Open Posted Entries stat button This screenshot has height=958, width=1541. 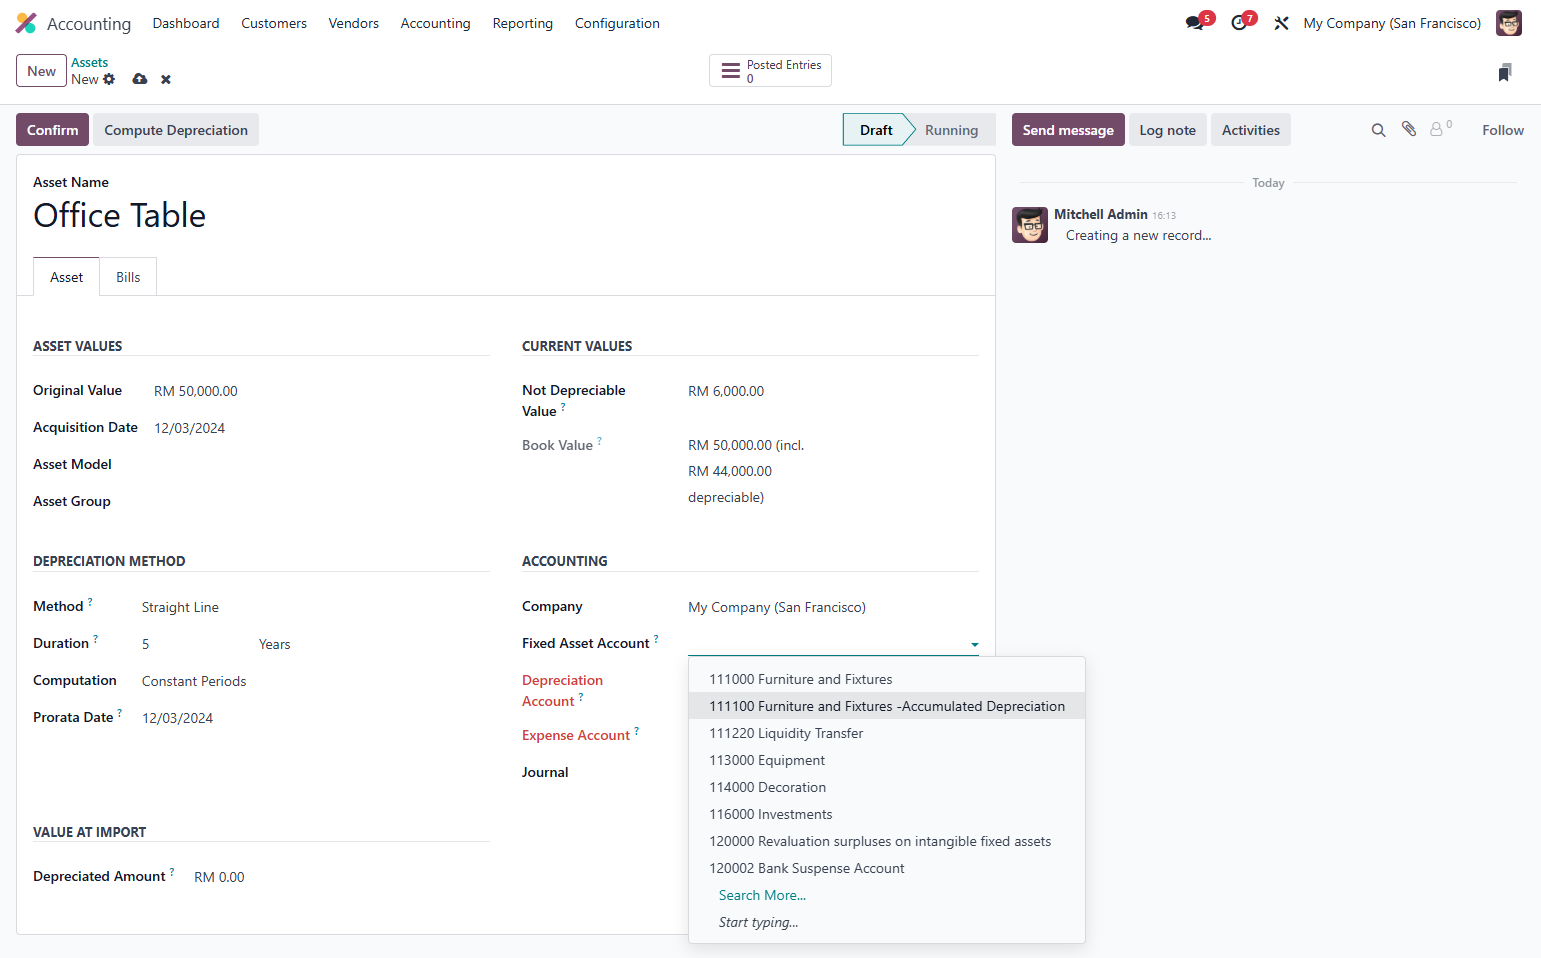(x=770, y=71)
